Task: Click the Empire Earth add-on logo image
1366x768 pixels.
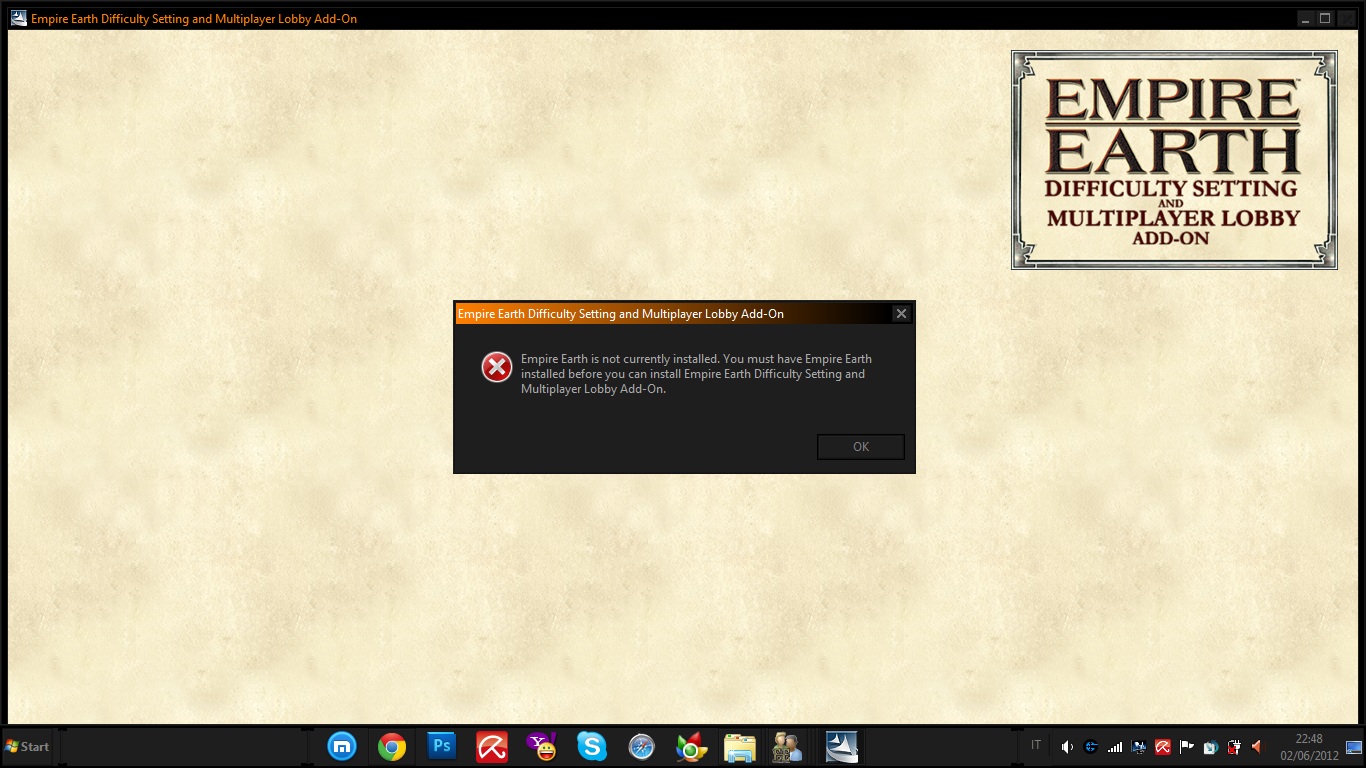Action: [x=1174, y=160]
